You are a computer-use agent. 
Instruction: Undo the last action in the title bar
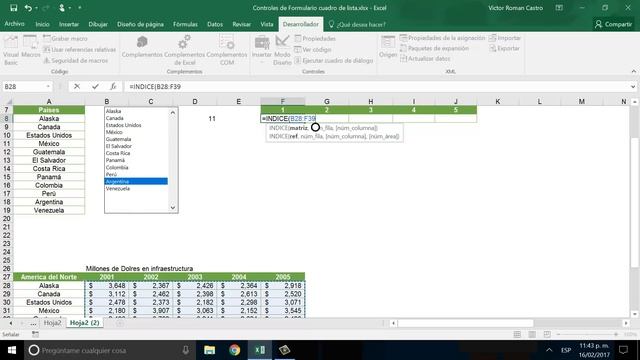pyautogui.click(x=28, y=8)
